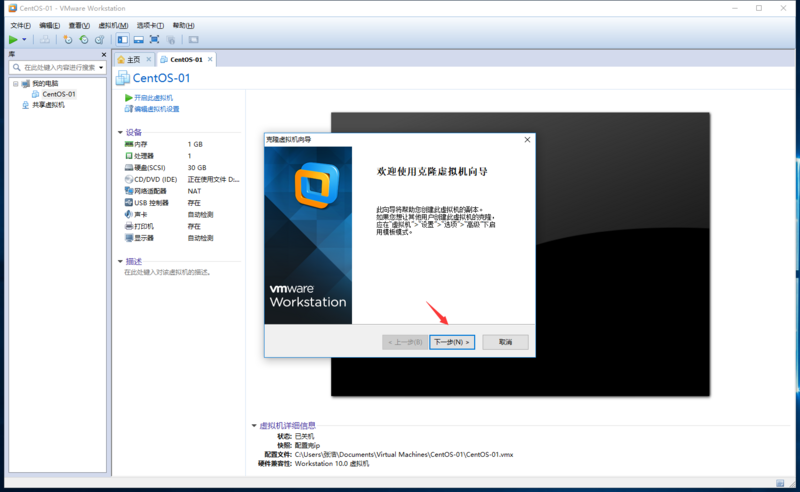Select CentOS-01 in the library tree
Image resolution: width=800 pixels, height=492 pixels.
(x=59, y=94)
